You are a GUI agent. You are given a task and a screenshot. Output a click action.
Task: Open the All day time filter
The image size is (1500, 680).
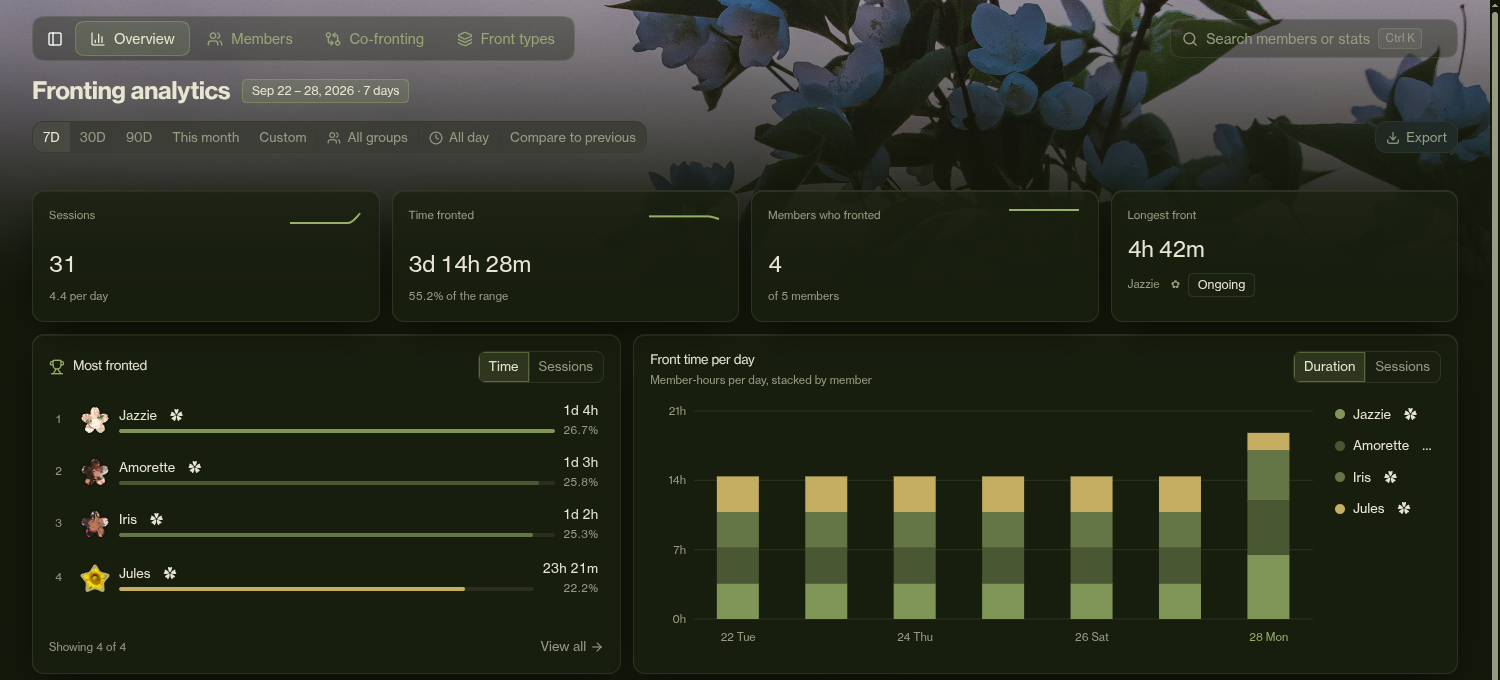pos(459,137)
